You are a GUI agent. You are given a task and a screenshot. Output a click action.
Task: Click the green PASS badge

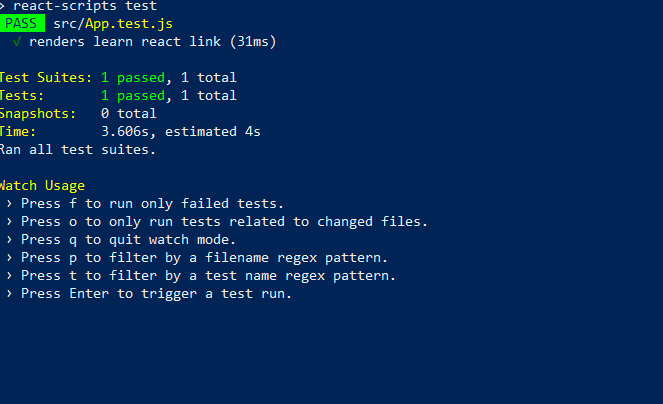tap(22, 23)
